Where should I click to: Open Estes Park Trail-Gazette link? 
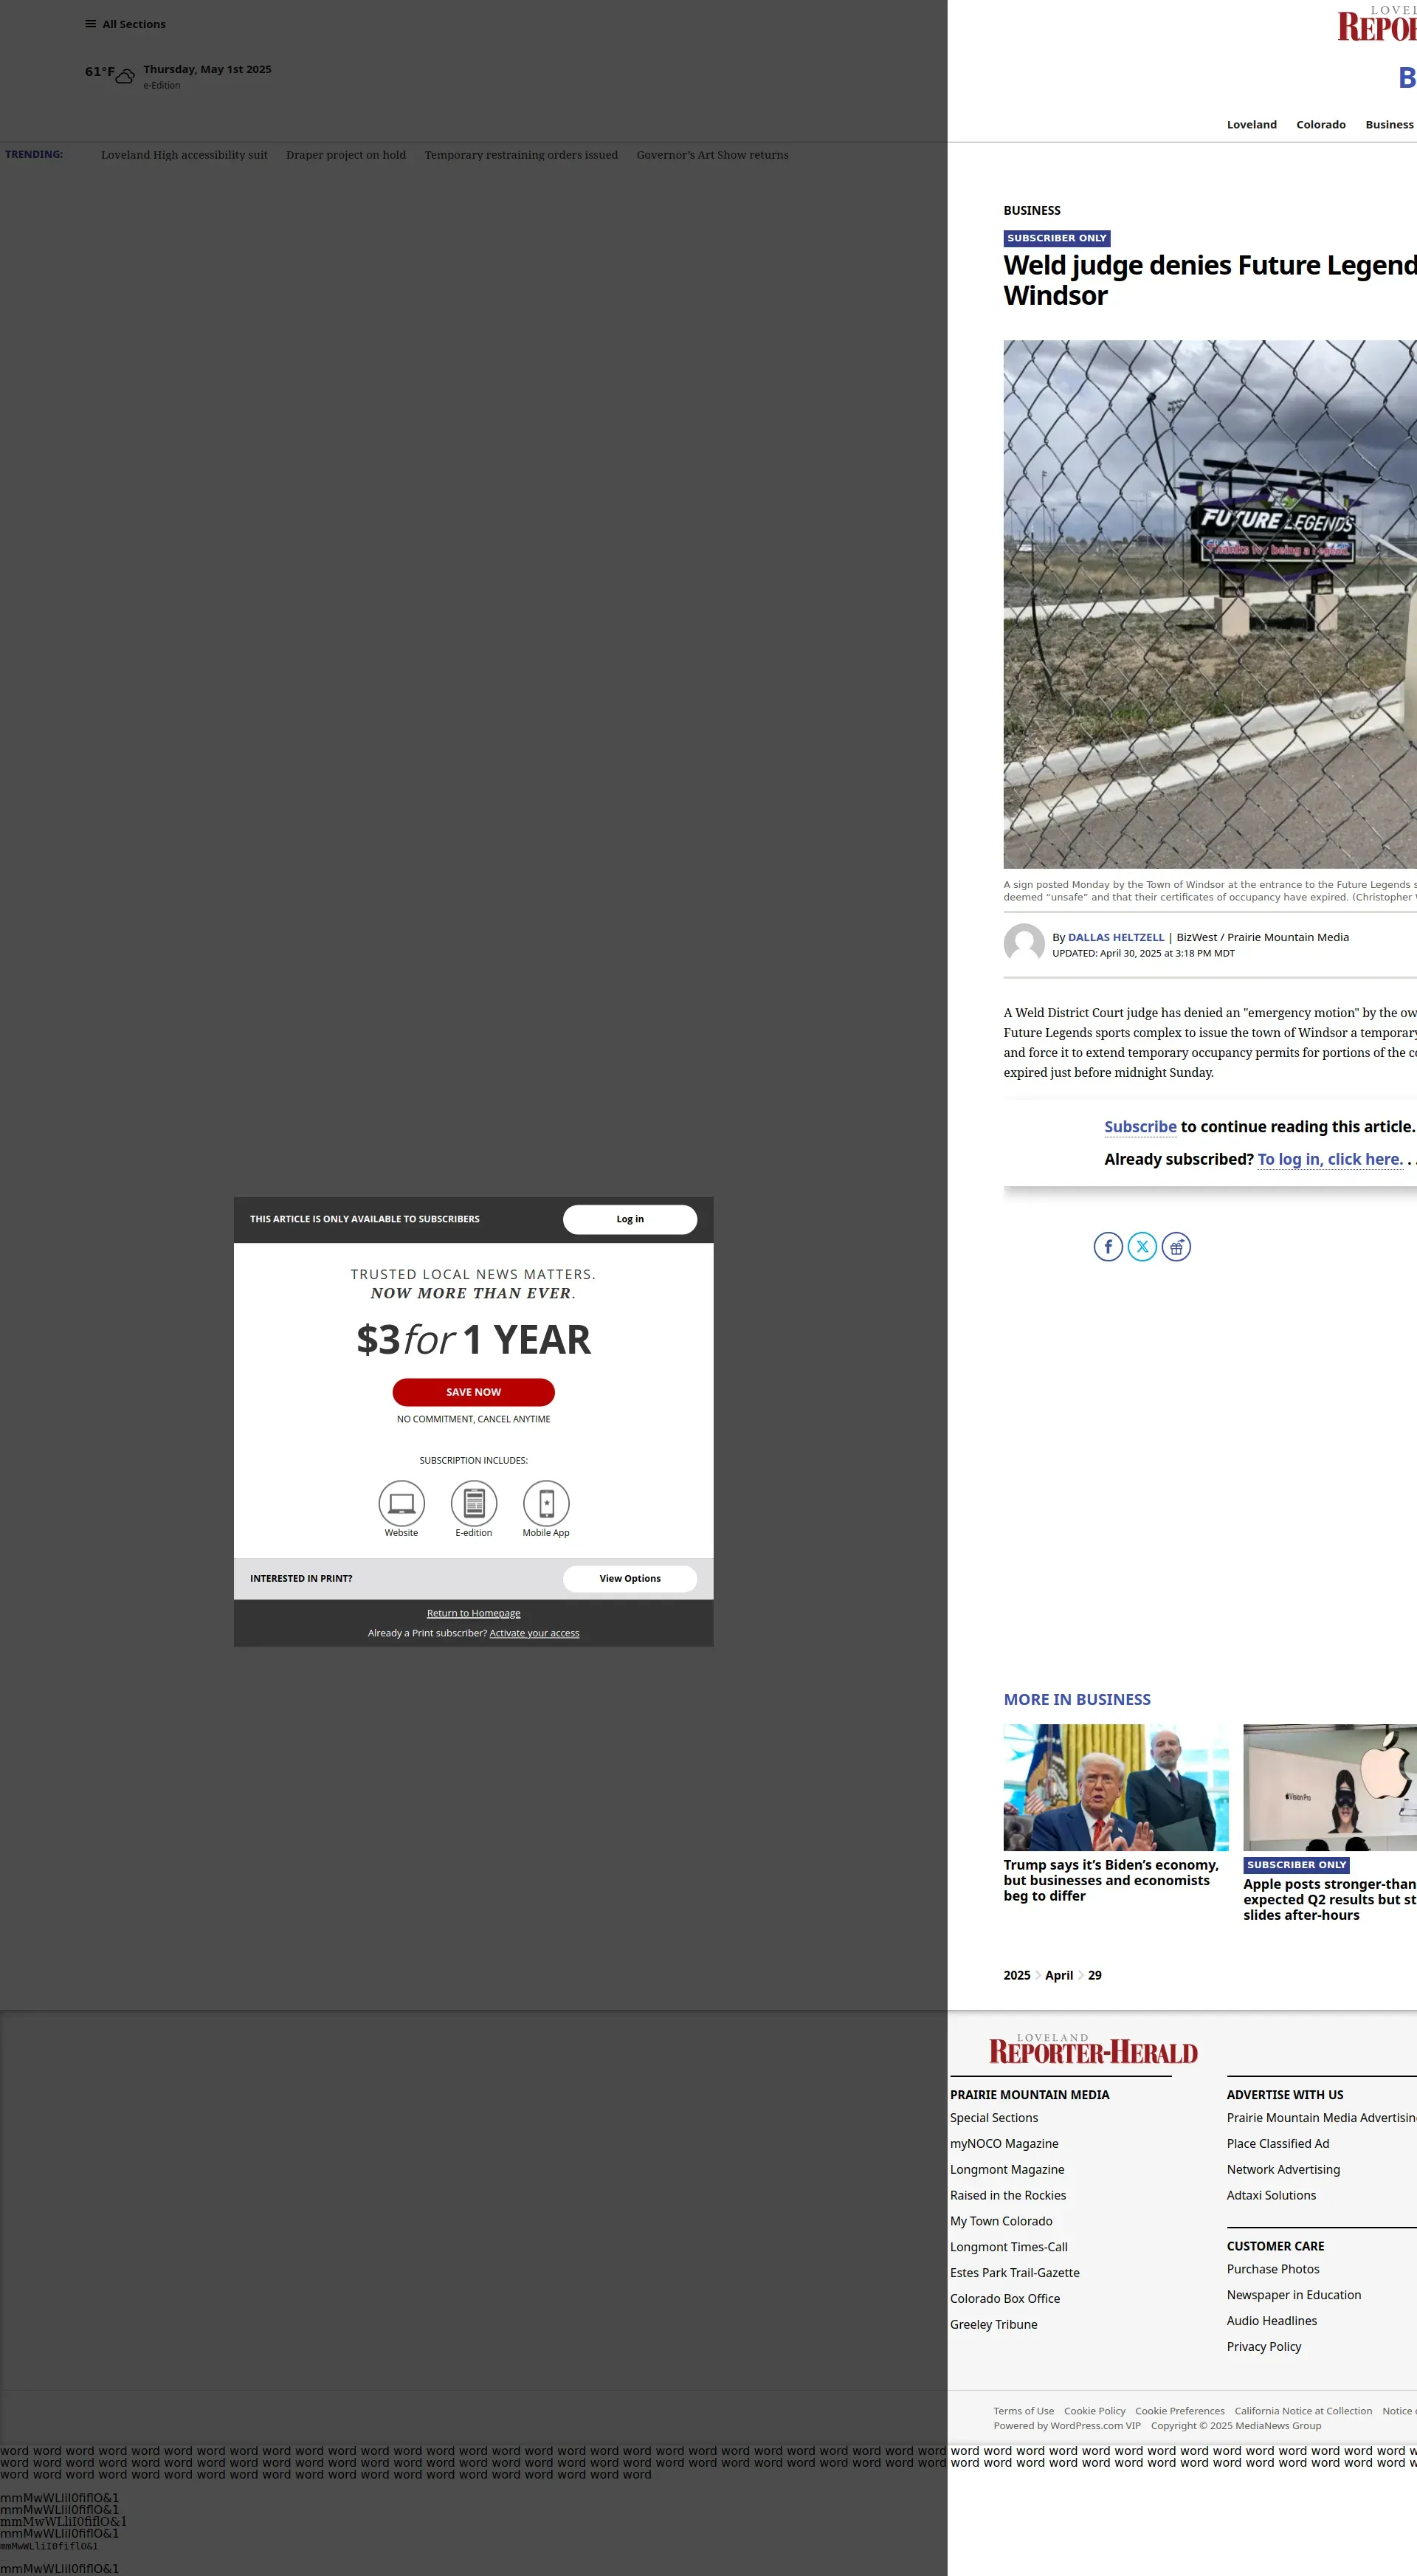click(1015, 2273)
